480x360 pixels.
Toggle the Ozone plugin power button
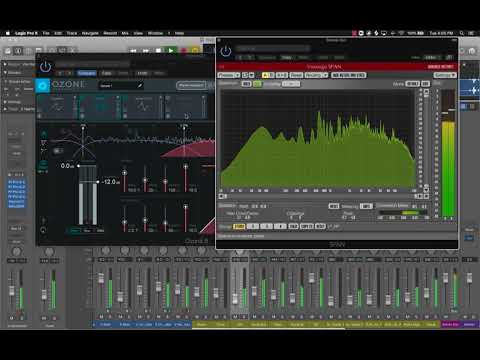(x=45, y=67)
